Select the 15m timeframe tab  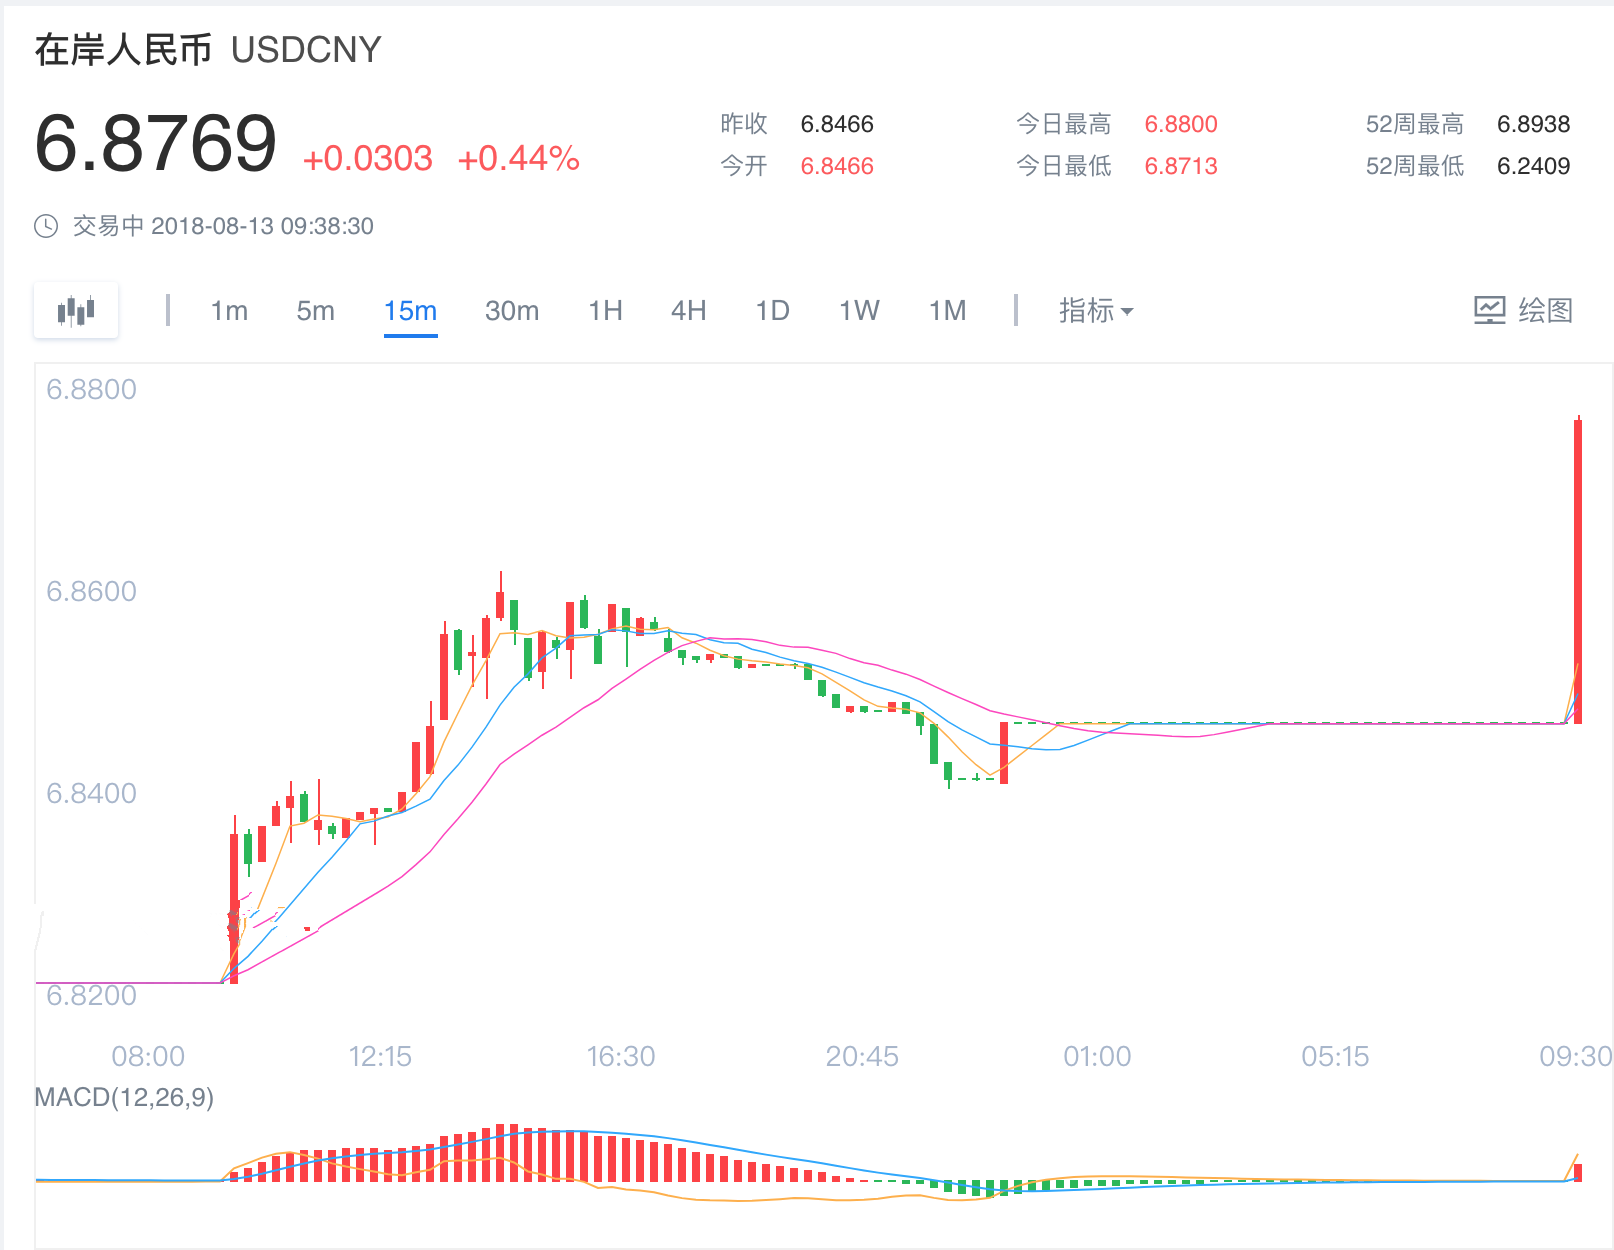tap(410, 311)
